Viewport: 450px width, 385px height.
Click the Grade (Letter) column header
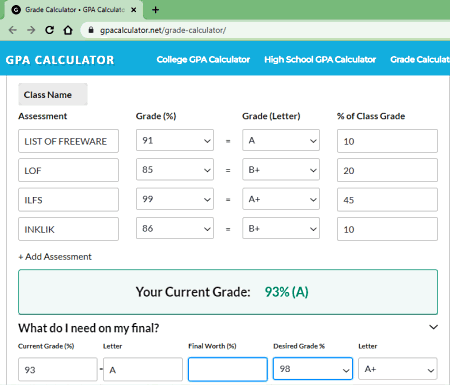tap(271, 116)
